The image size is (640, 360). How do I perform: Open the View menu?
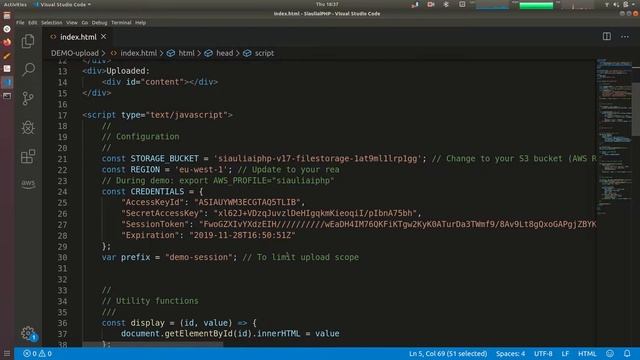click(72, 23)
